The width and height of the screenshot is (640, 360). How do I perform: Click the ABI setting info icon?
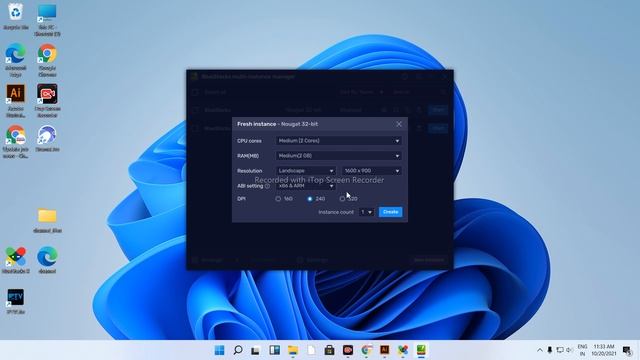[x=267, y=186]
